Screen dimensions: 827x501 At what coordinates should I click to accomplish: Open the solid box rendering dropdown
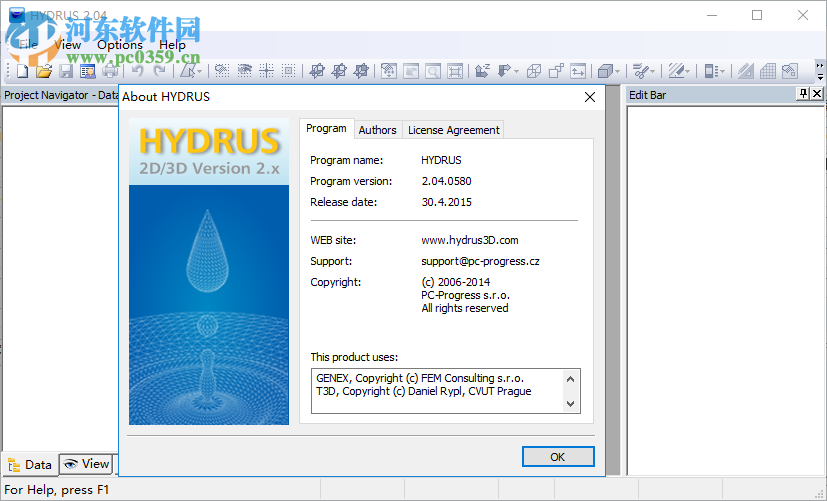pyautogui.click(x=618, y=71)
